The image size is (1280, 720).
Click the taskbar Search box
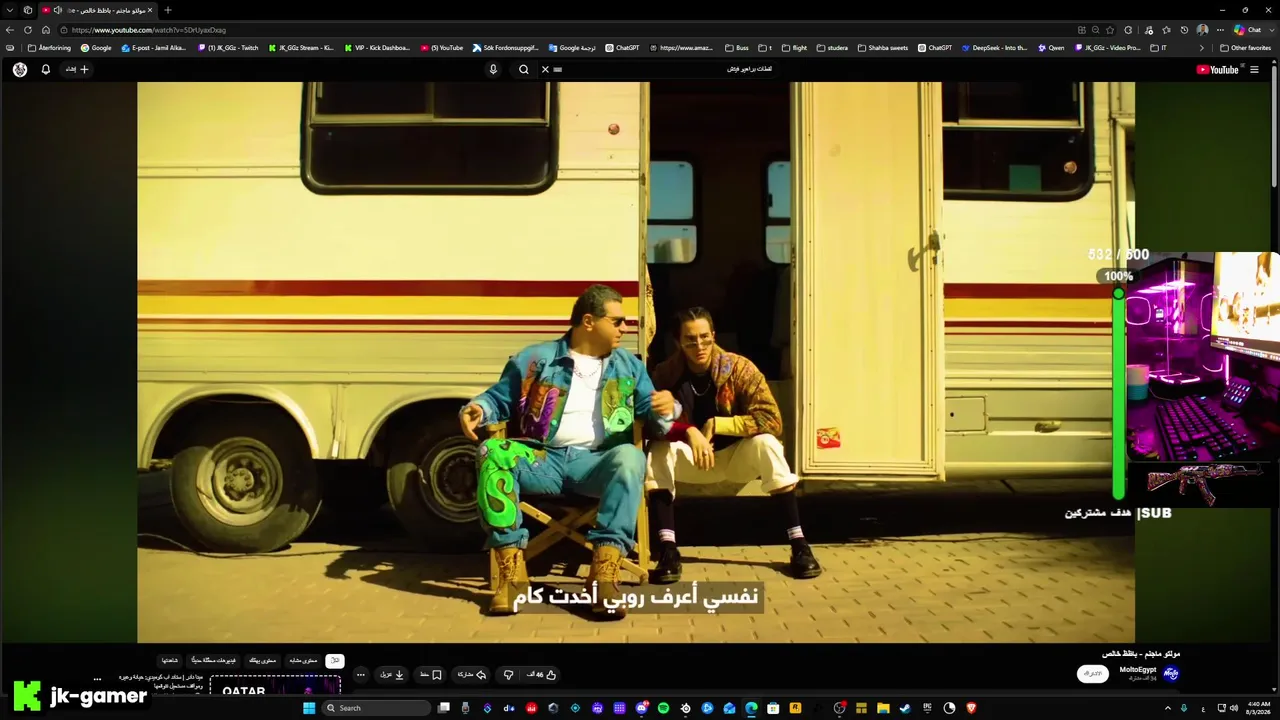[x=376, y=708]
